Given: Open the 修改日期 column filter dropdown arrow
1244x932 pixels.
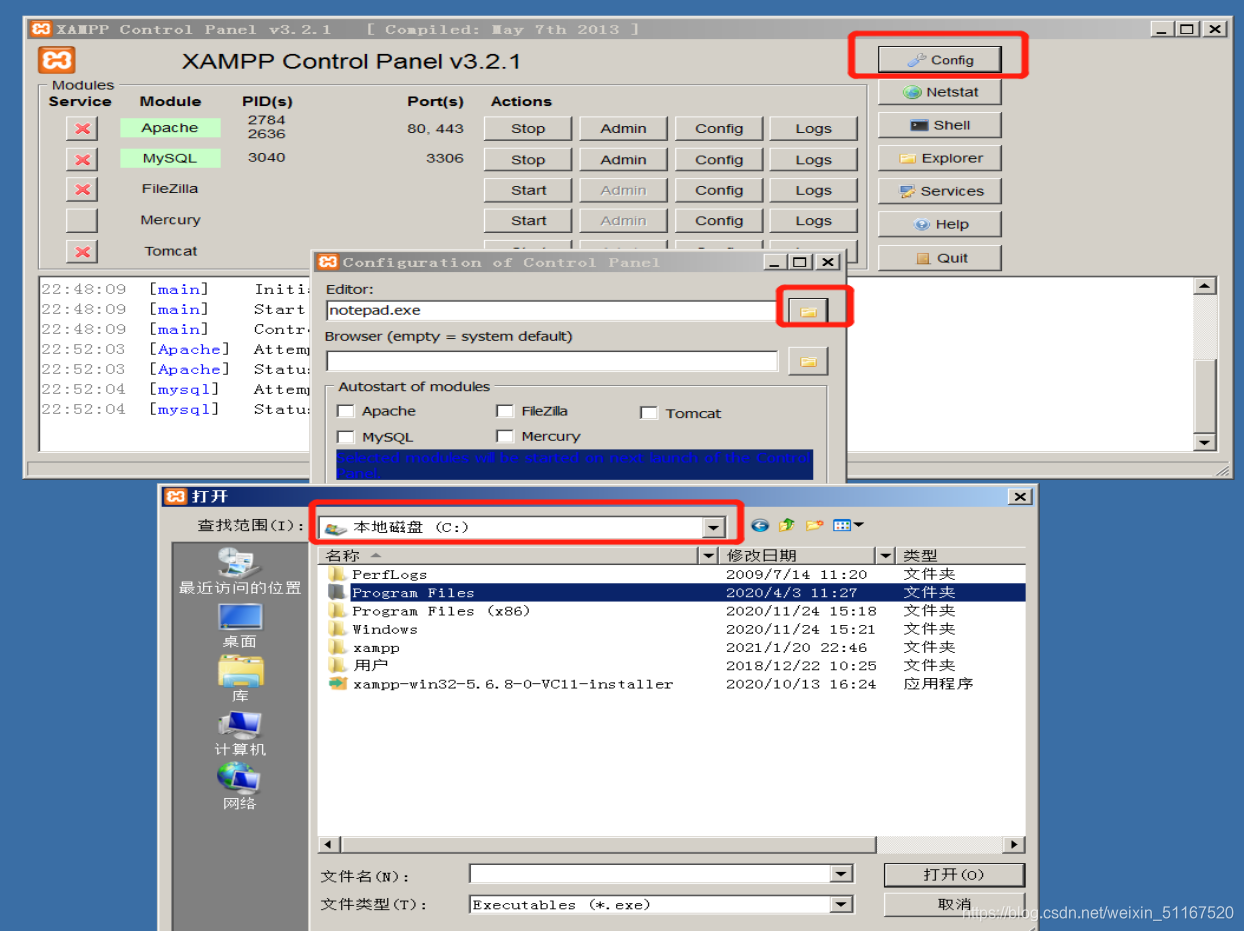Looking at the screenshot, I should (x=886, y=556).
